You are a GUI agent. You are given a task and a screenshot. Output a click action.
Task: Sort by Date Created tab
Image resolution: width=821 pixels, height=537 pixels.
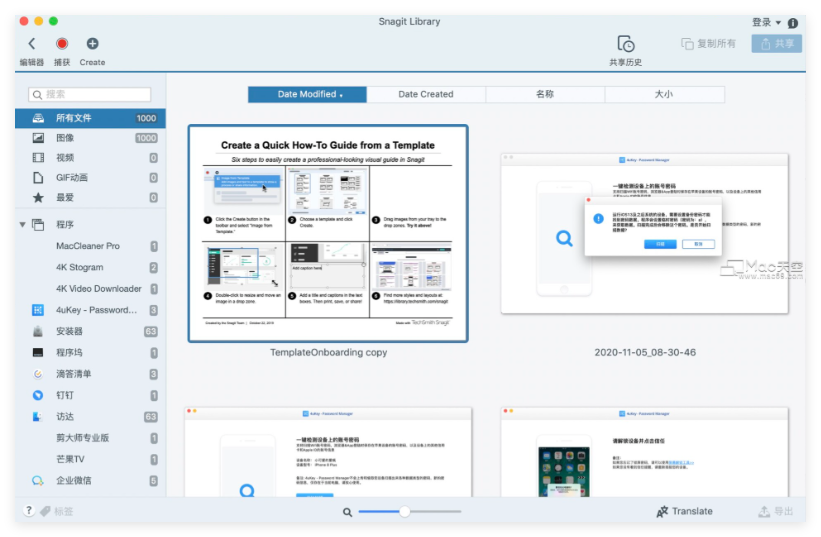[426, 94]
